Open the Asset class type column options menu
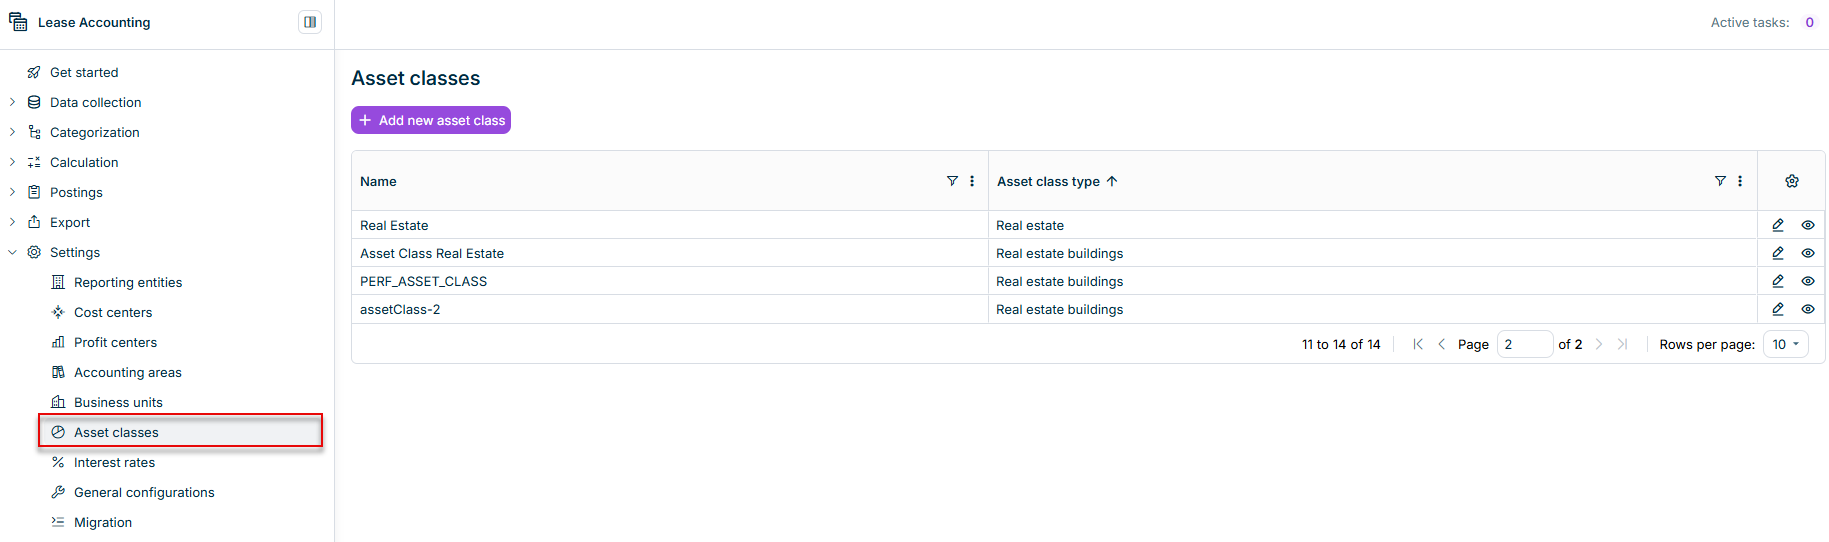Image resolution: width=1829 pixels, height=542 pixels. 1740,181
